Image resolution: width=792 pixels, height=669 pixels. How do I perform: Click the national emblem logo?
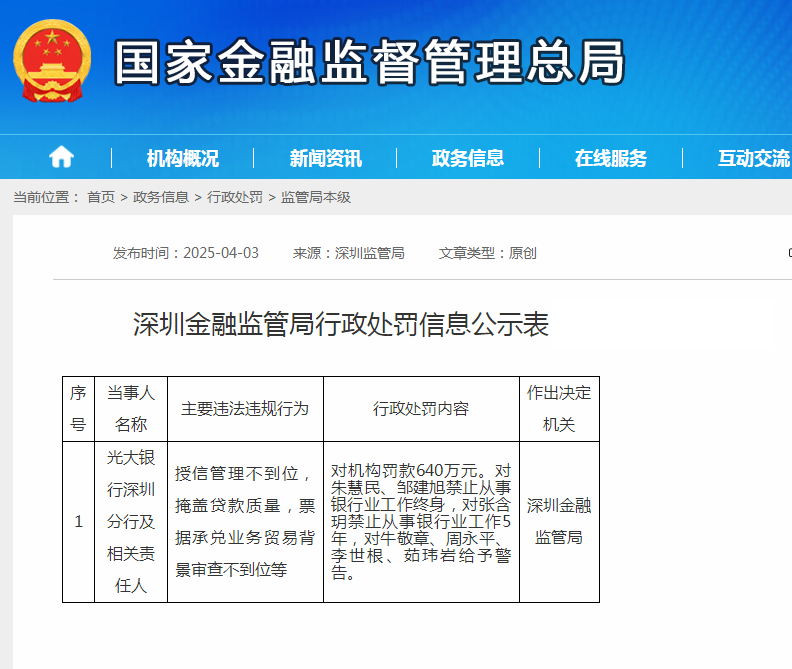pos(52,61)
